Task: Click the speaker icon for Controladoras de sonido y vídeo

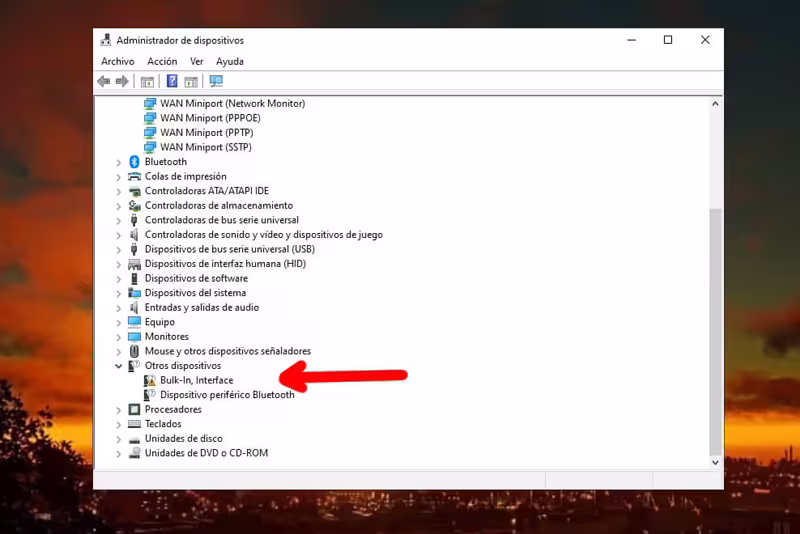Action: (134, 235)
